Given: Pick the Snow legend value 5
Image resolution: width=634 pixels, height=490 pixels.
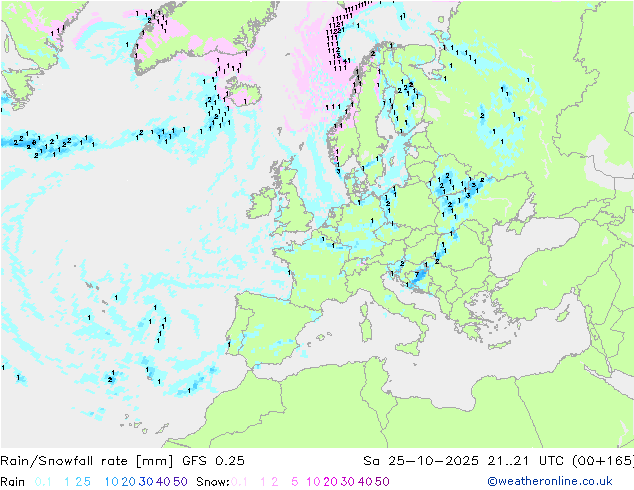Looking at the screenshot, I should coord(295,482).
